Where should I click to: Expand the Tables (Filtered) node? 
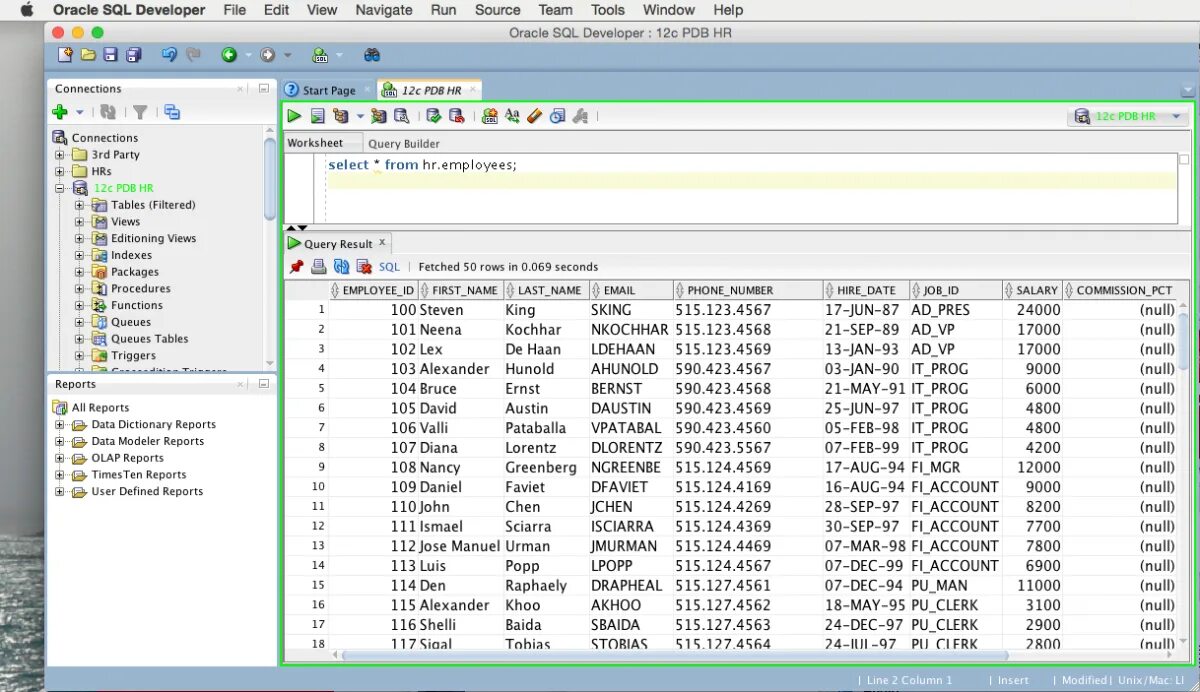(80, 205)
